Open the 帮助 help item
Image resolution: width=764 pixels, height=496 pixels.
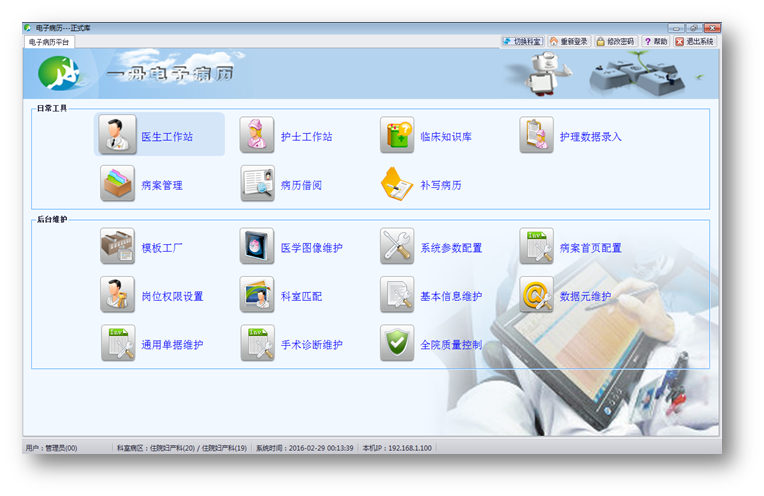(x=656, y=42)
